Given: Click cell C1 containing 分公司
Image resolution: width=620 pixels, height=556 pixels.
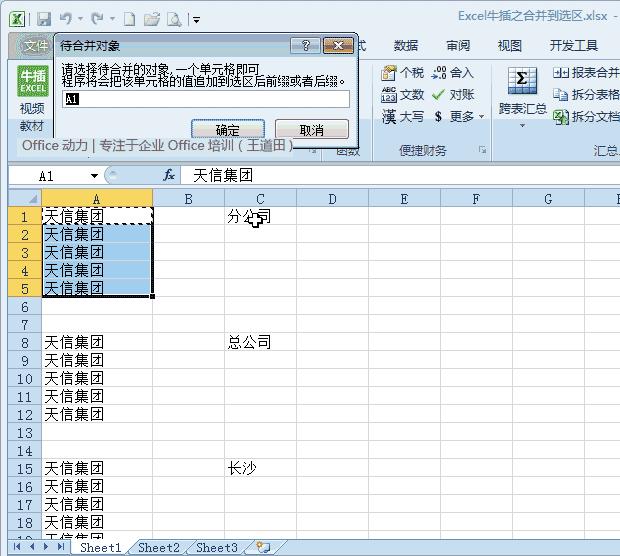Looking at the screenshot, I should 260,216.
